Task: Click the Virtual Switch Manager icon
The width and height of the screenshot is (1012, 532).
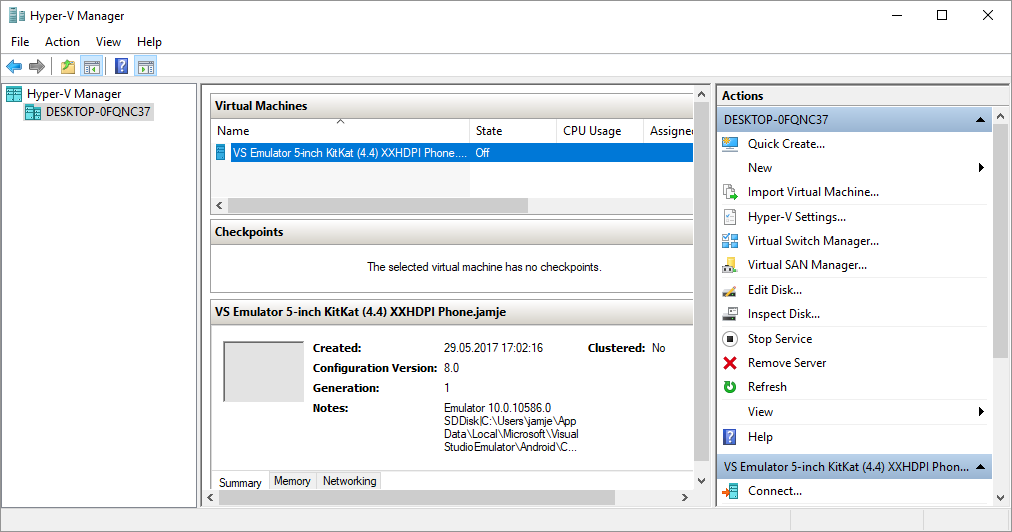Action: 730,241
